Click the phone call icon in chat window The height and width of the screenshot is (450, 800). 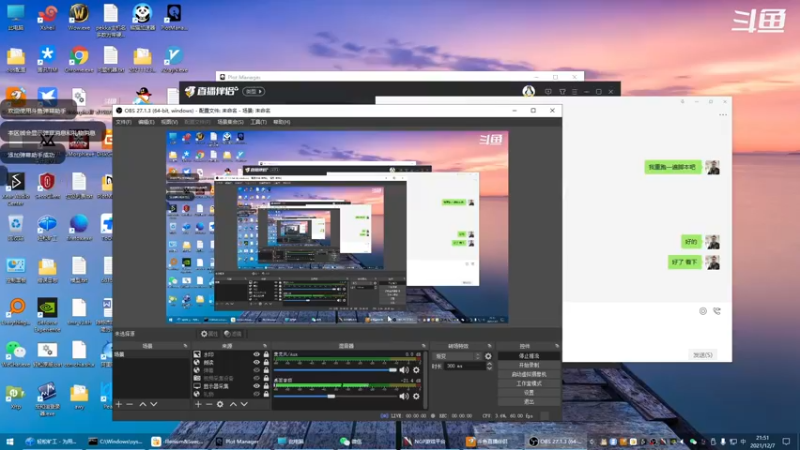[x=717, y=311]
